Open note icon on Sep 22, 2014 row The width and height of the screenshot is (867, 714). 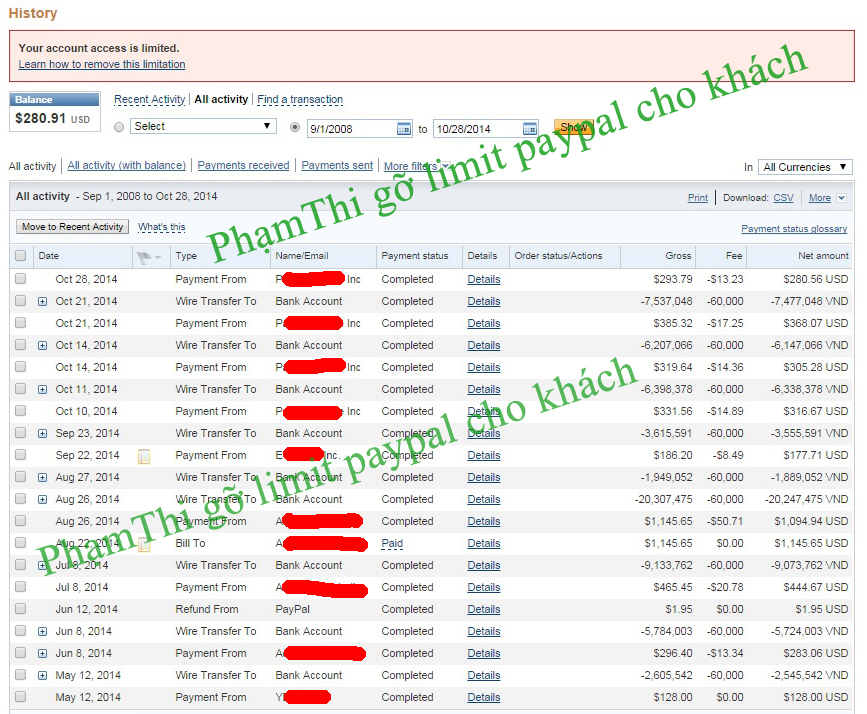coord(144,456)
